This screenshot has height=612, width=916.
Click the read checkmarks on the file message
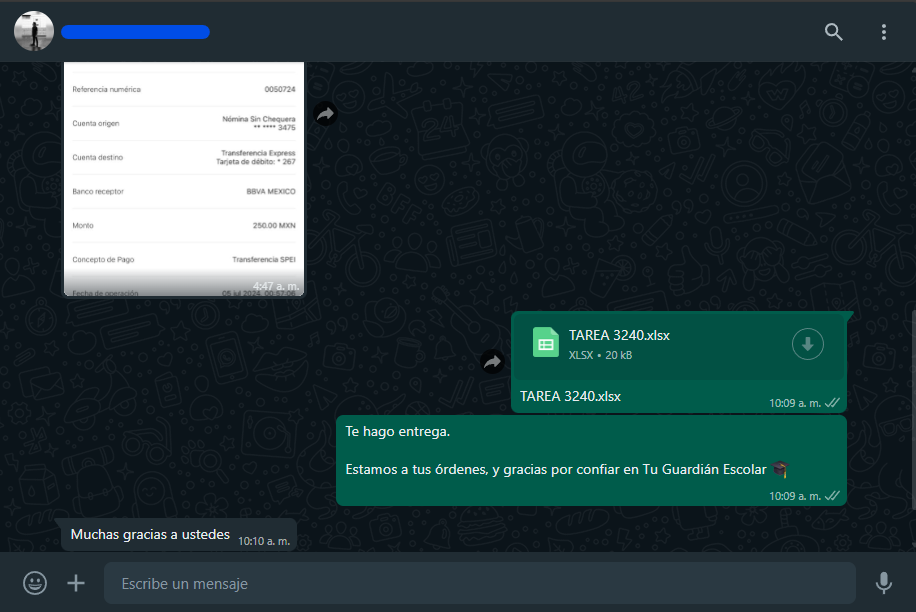coord(832,403)
